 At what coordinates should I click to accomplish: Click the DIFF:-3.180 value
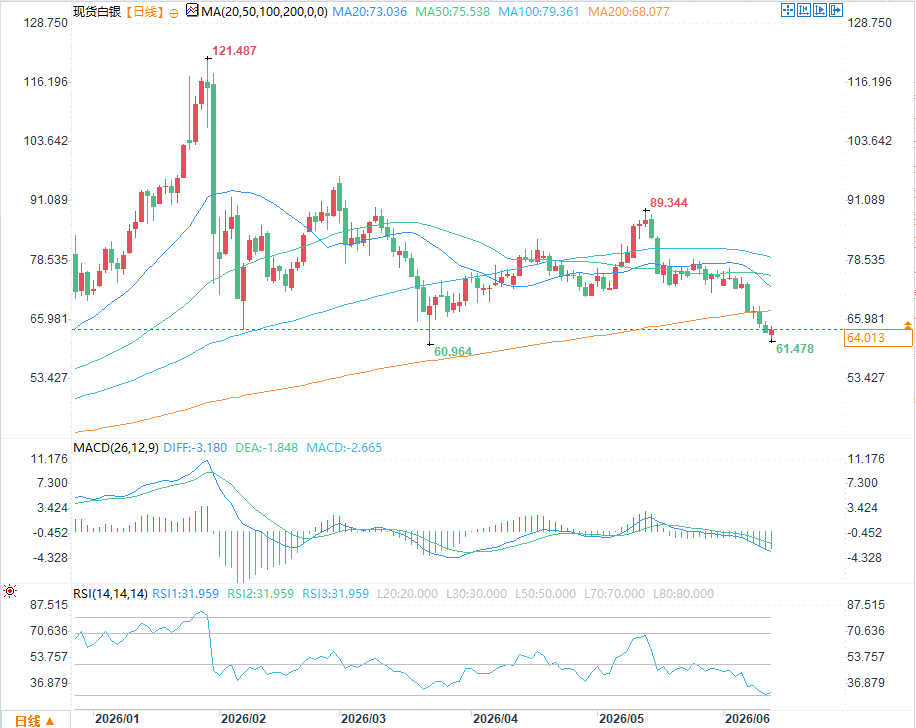pos(195,448)
